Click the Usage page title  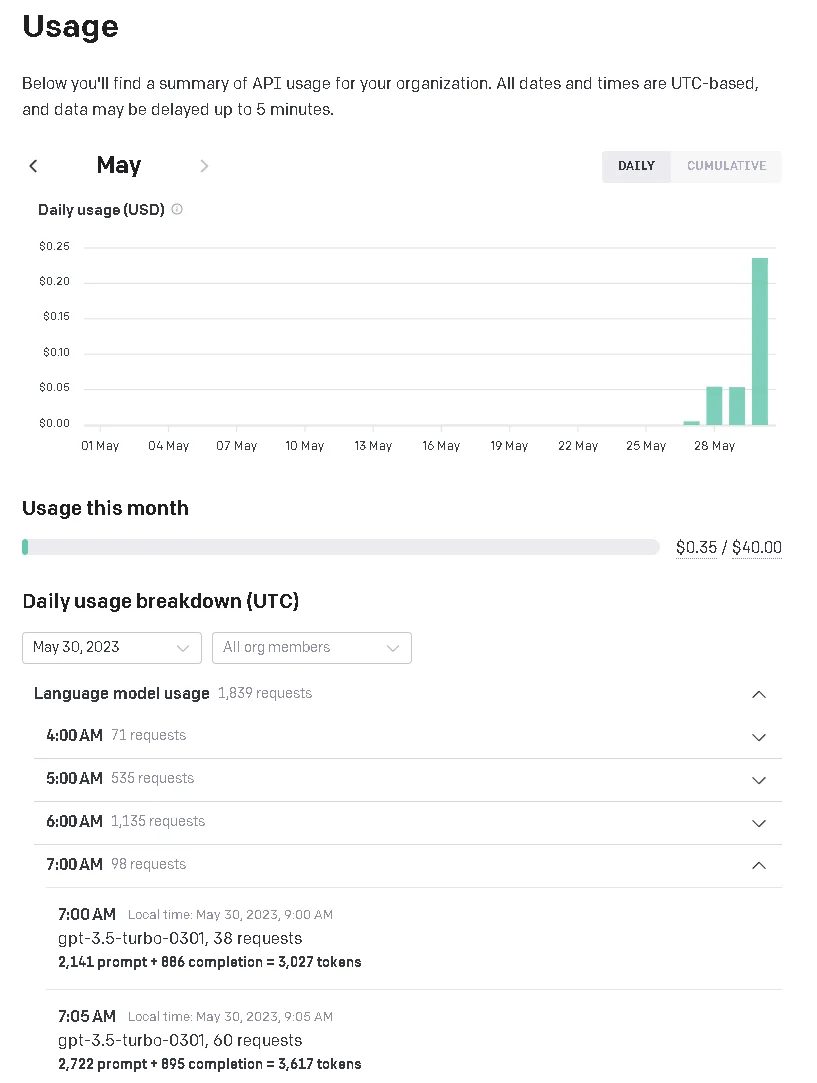tap(70, 27)
